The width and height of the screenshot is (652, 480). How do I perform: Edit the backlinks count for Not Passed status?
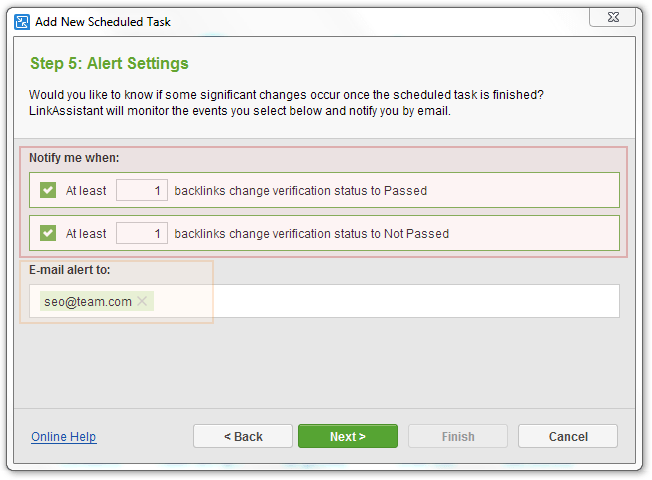142,233
